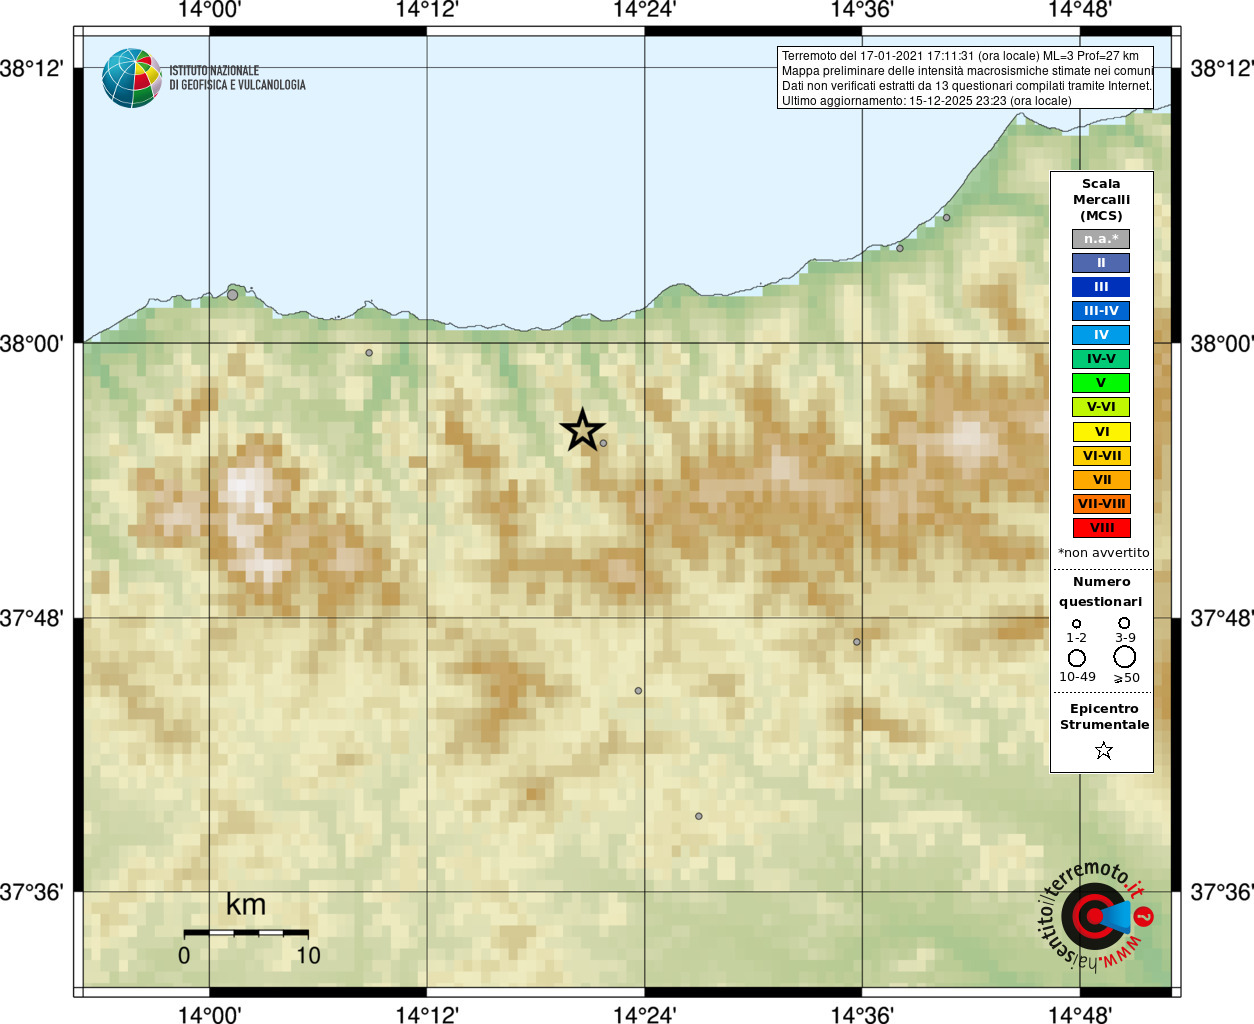Click the 14°24' longitude label at top
Viewport: 1254px width, 1024px height.
tap(644, 10)
